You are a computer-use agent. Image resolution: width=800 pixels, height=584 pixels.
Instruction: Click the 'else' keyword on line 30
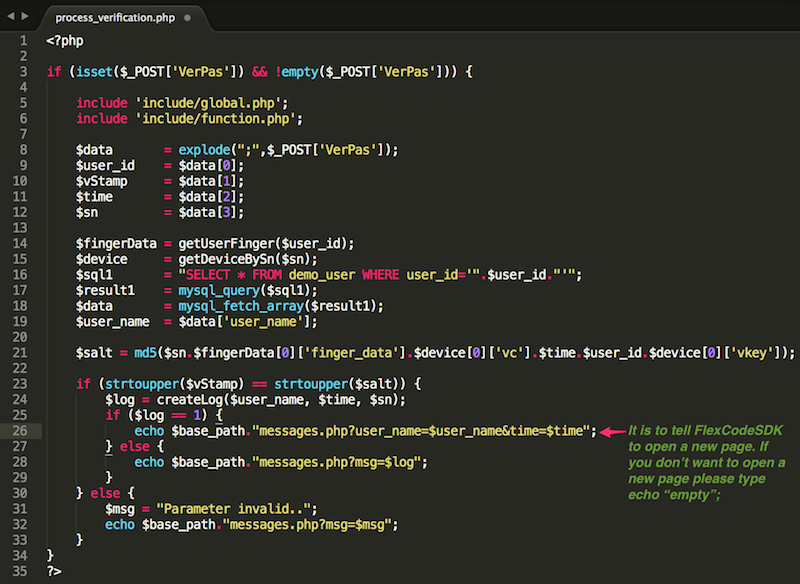click(x=105, y=493)
